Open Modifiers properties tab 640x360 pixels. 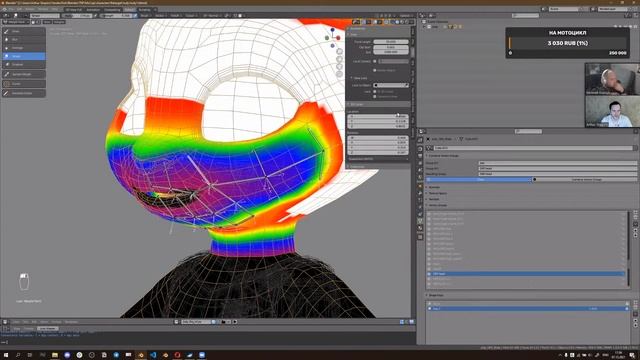[x=420, y=193]
